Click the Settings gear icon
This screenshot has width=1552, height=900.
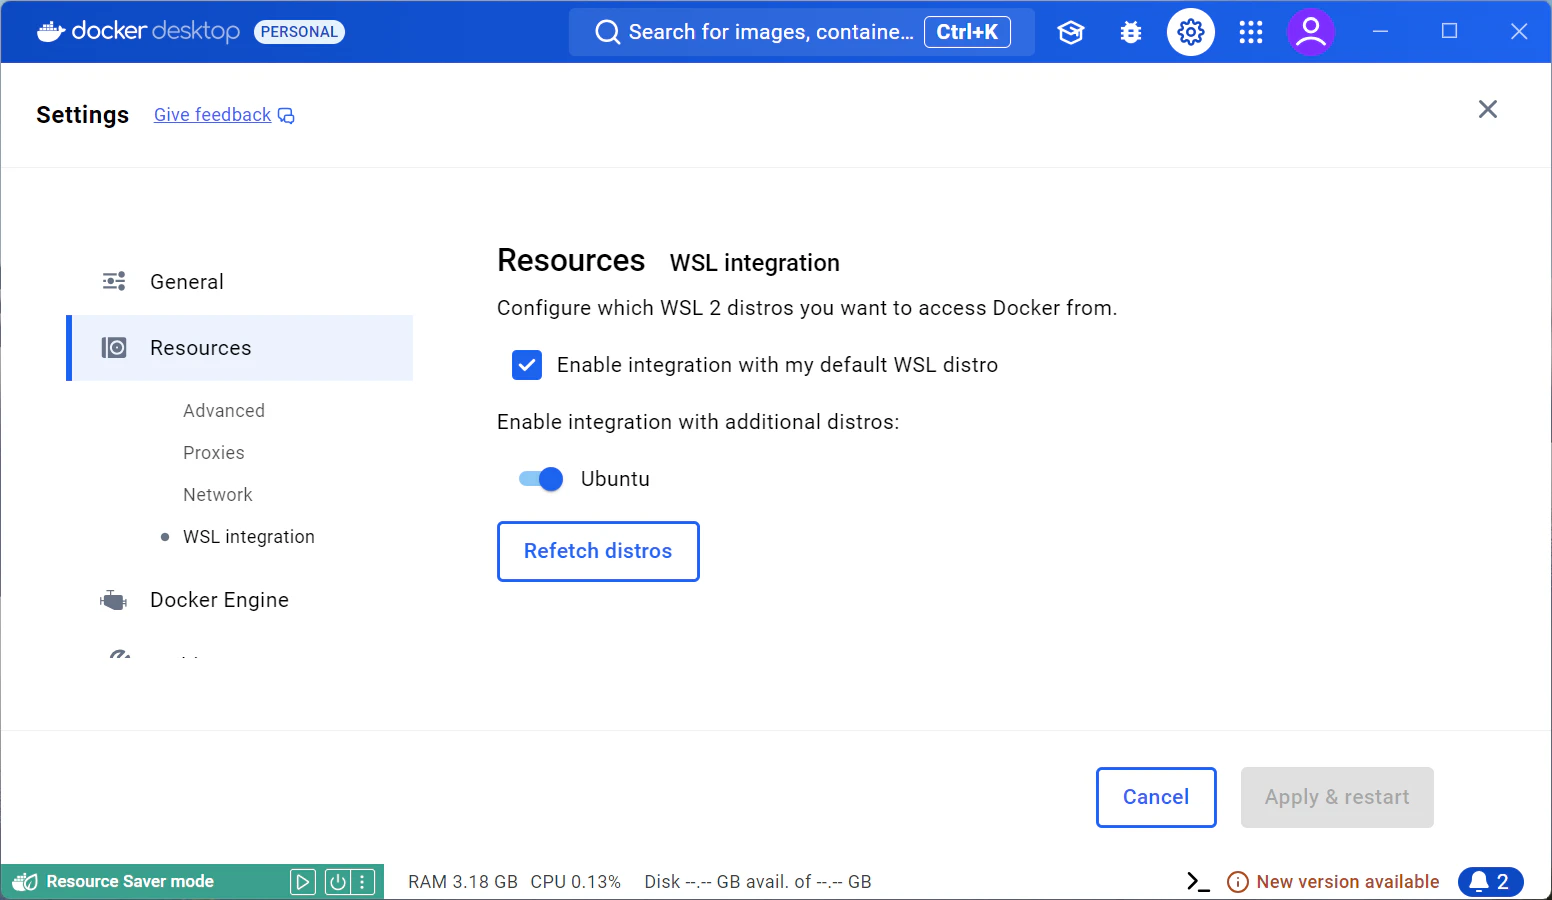point(1191,32)
